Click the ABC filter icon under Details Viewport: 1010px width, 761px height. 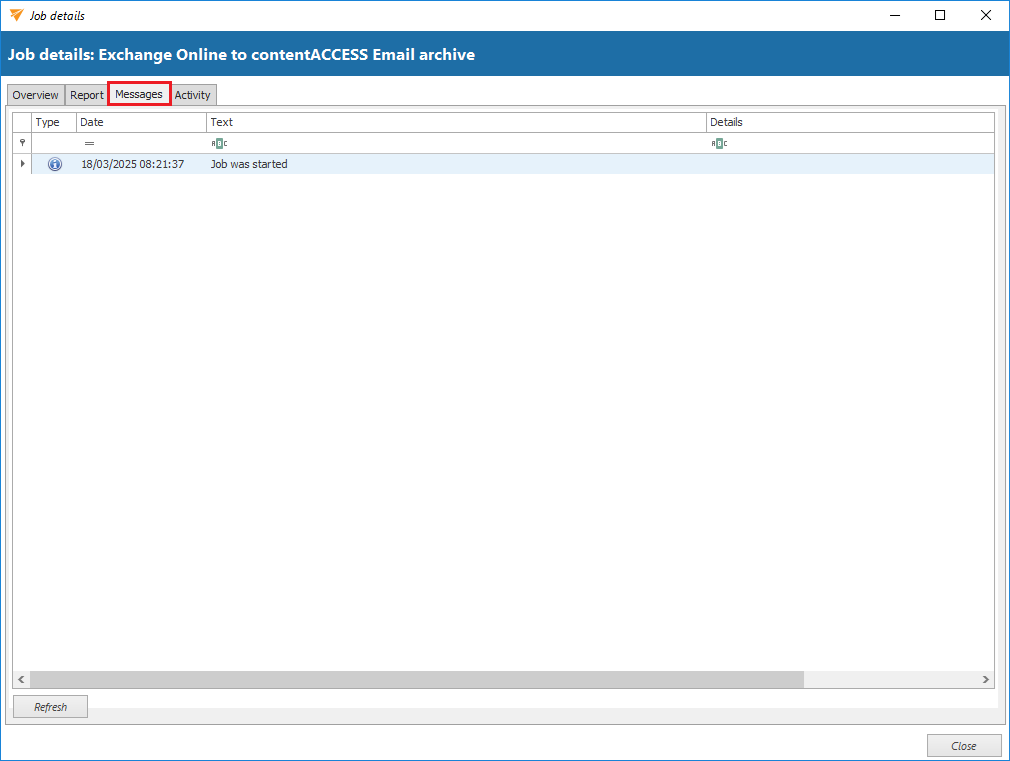point(719,144)
